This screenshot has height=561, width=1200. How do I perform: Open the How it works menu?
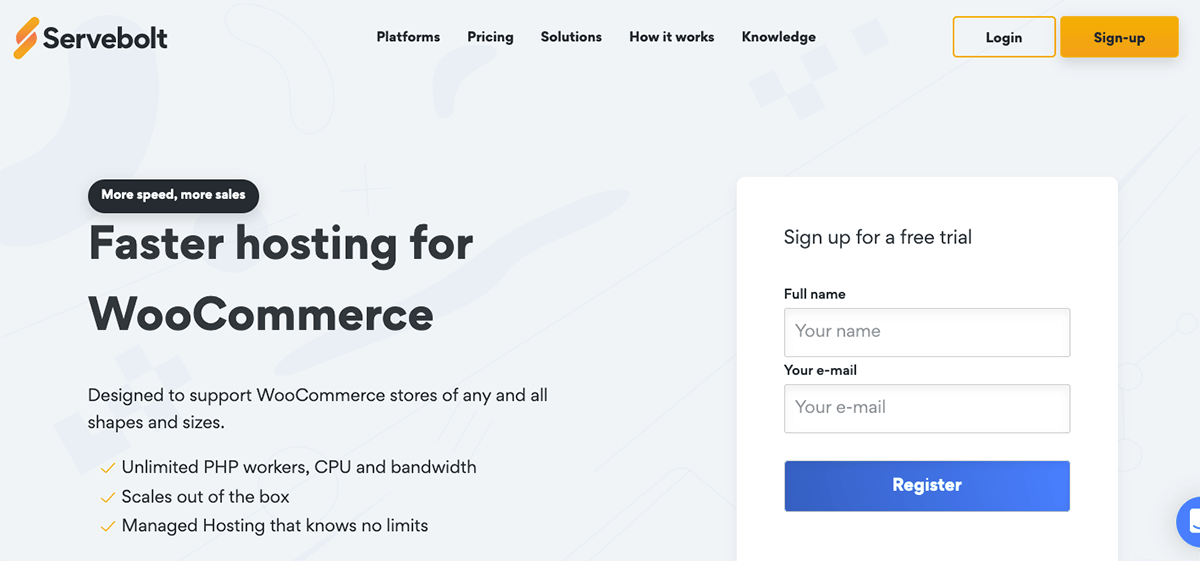coord(671,37)
